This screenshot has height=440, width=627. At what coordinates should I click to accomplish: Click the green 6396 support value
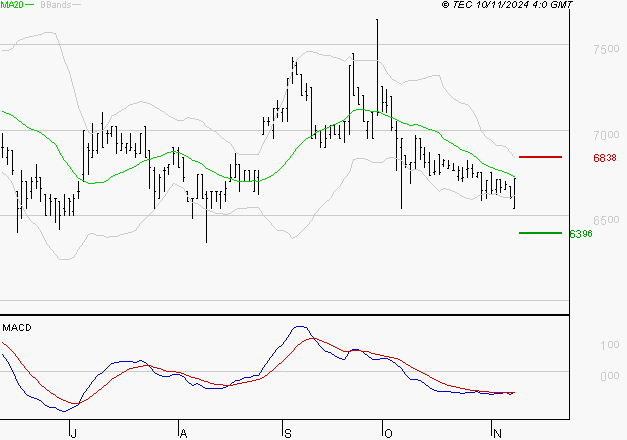point(581,234)
